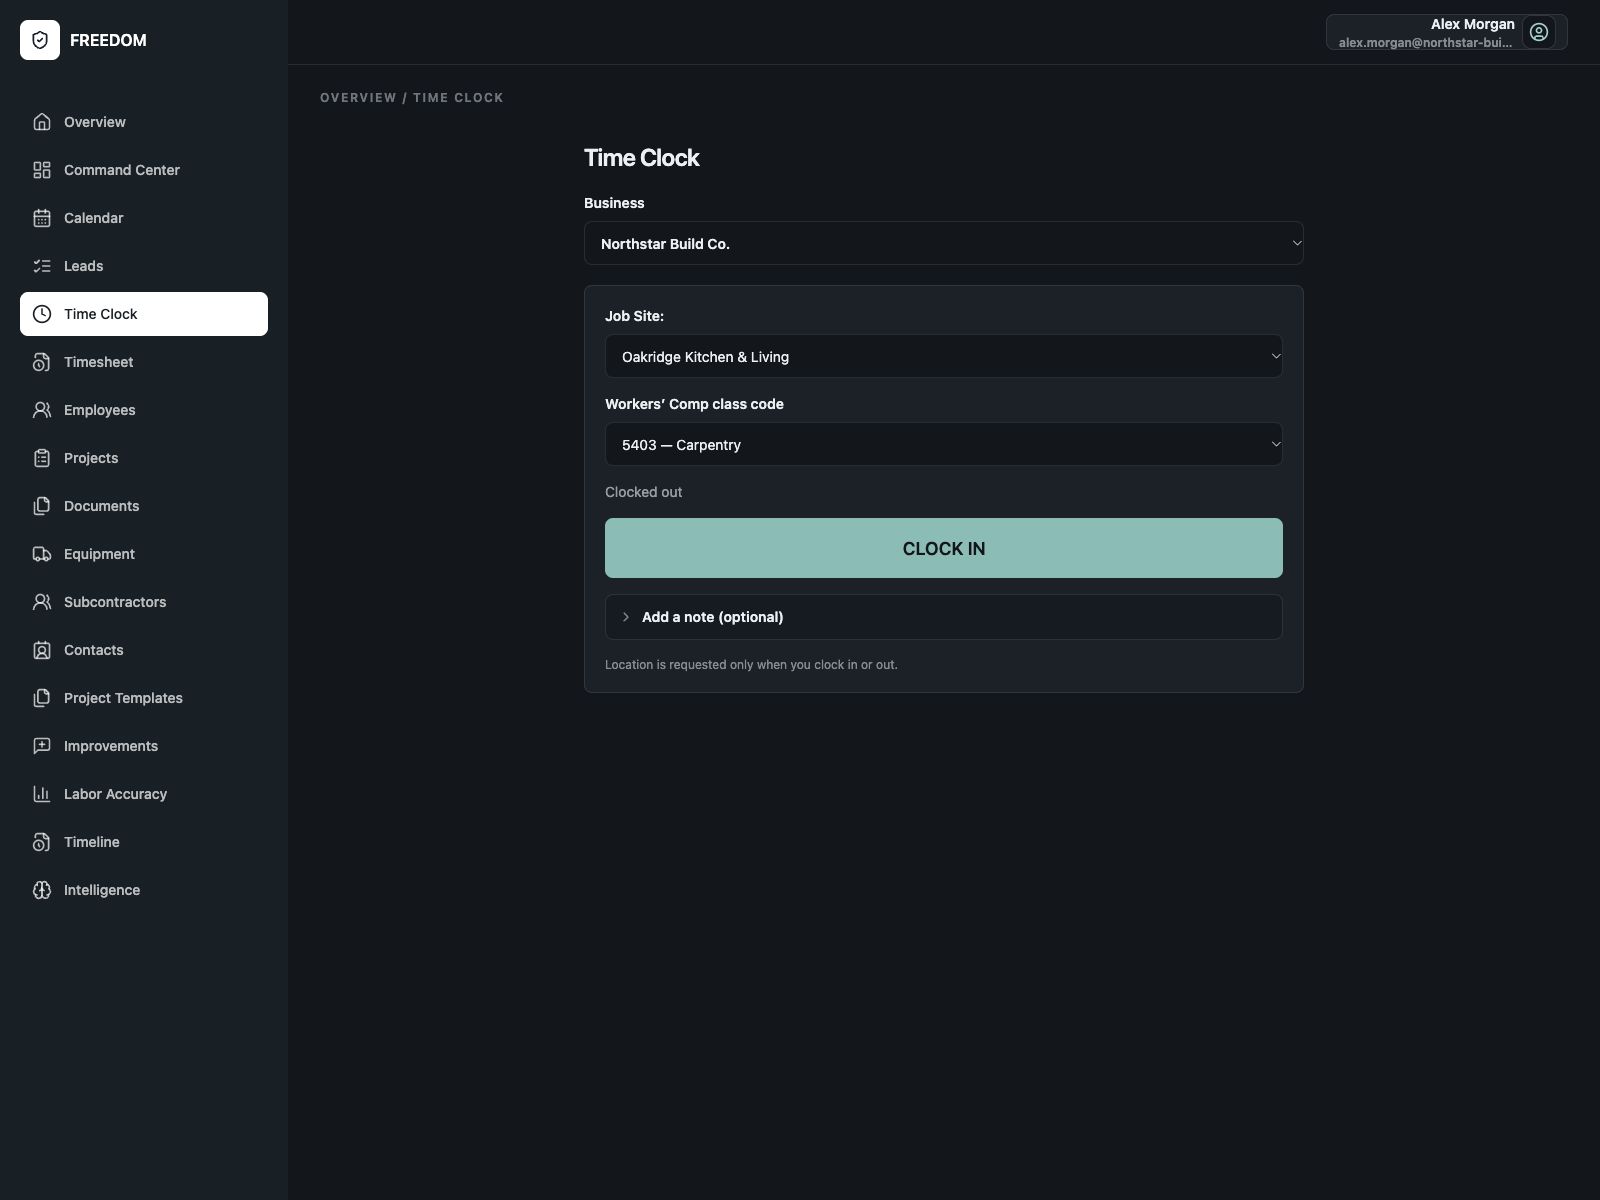The height and width of the screenshot is (1200, 1600).
Task: Open the Job Site dropdown
Action: [944, 356]
